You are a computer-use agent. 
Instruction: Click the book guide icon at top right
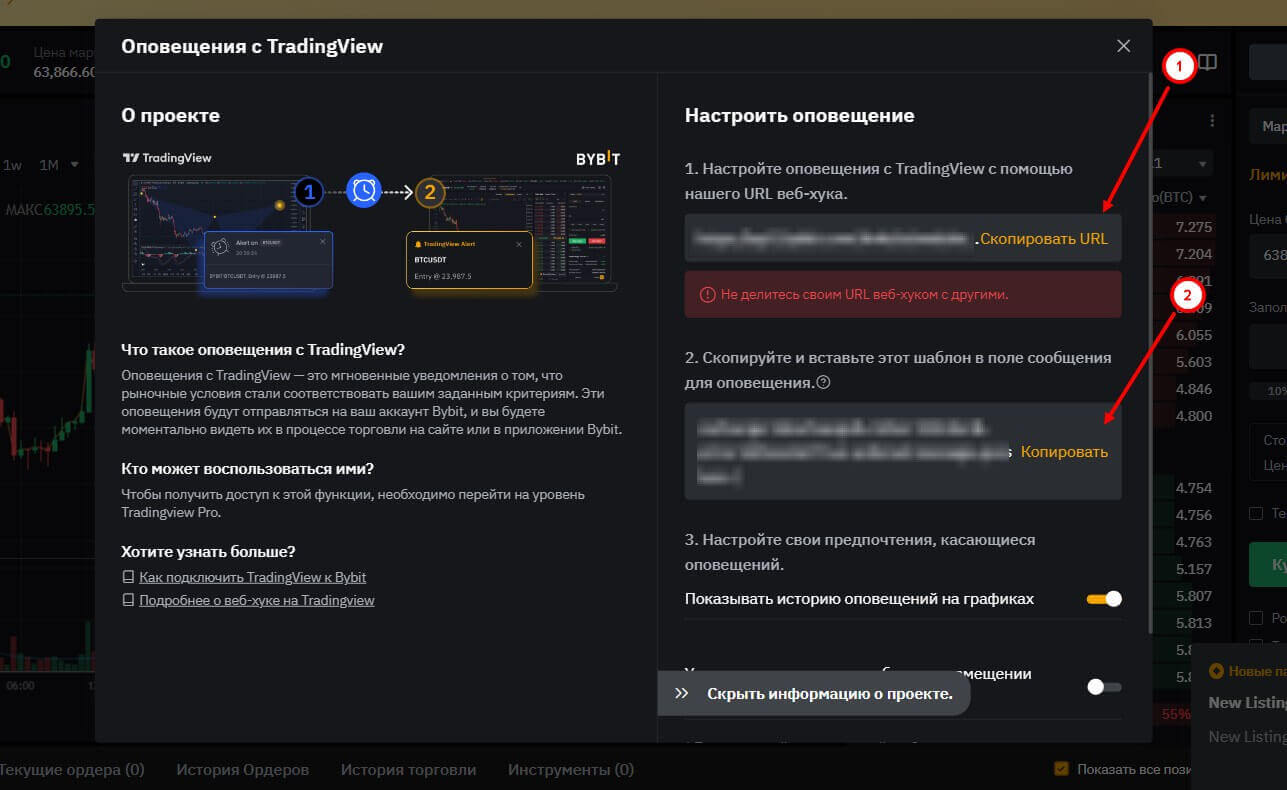click(1208, 63)
